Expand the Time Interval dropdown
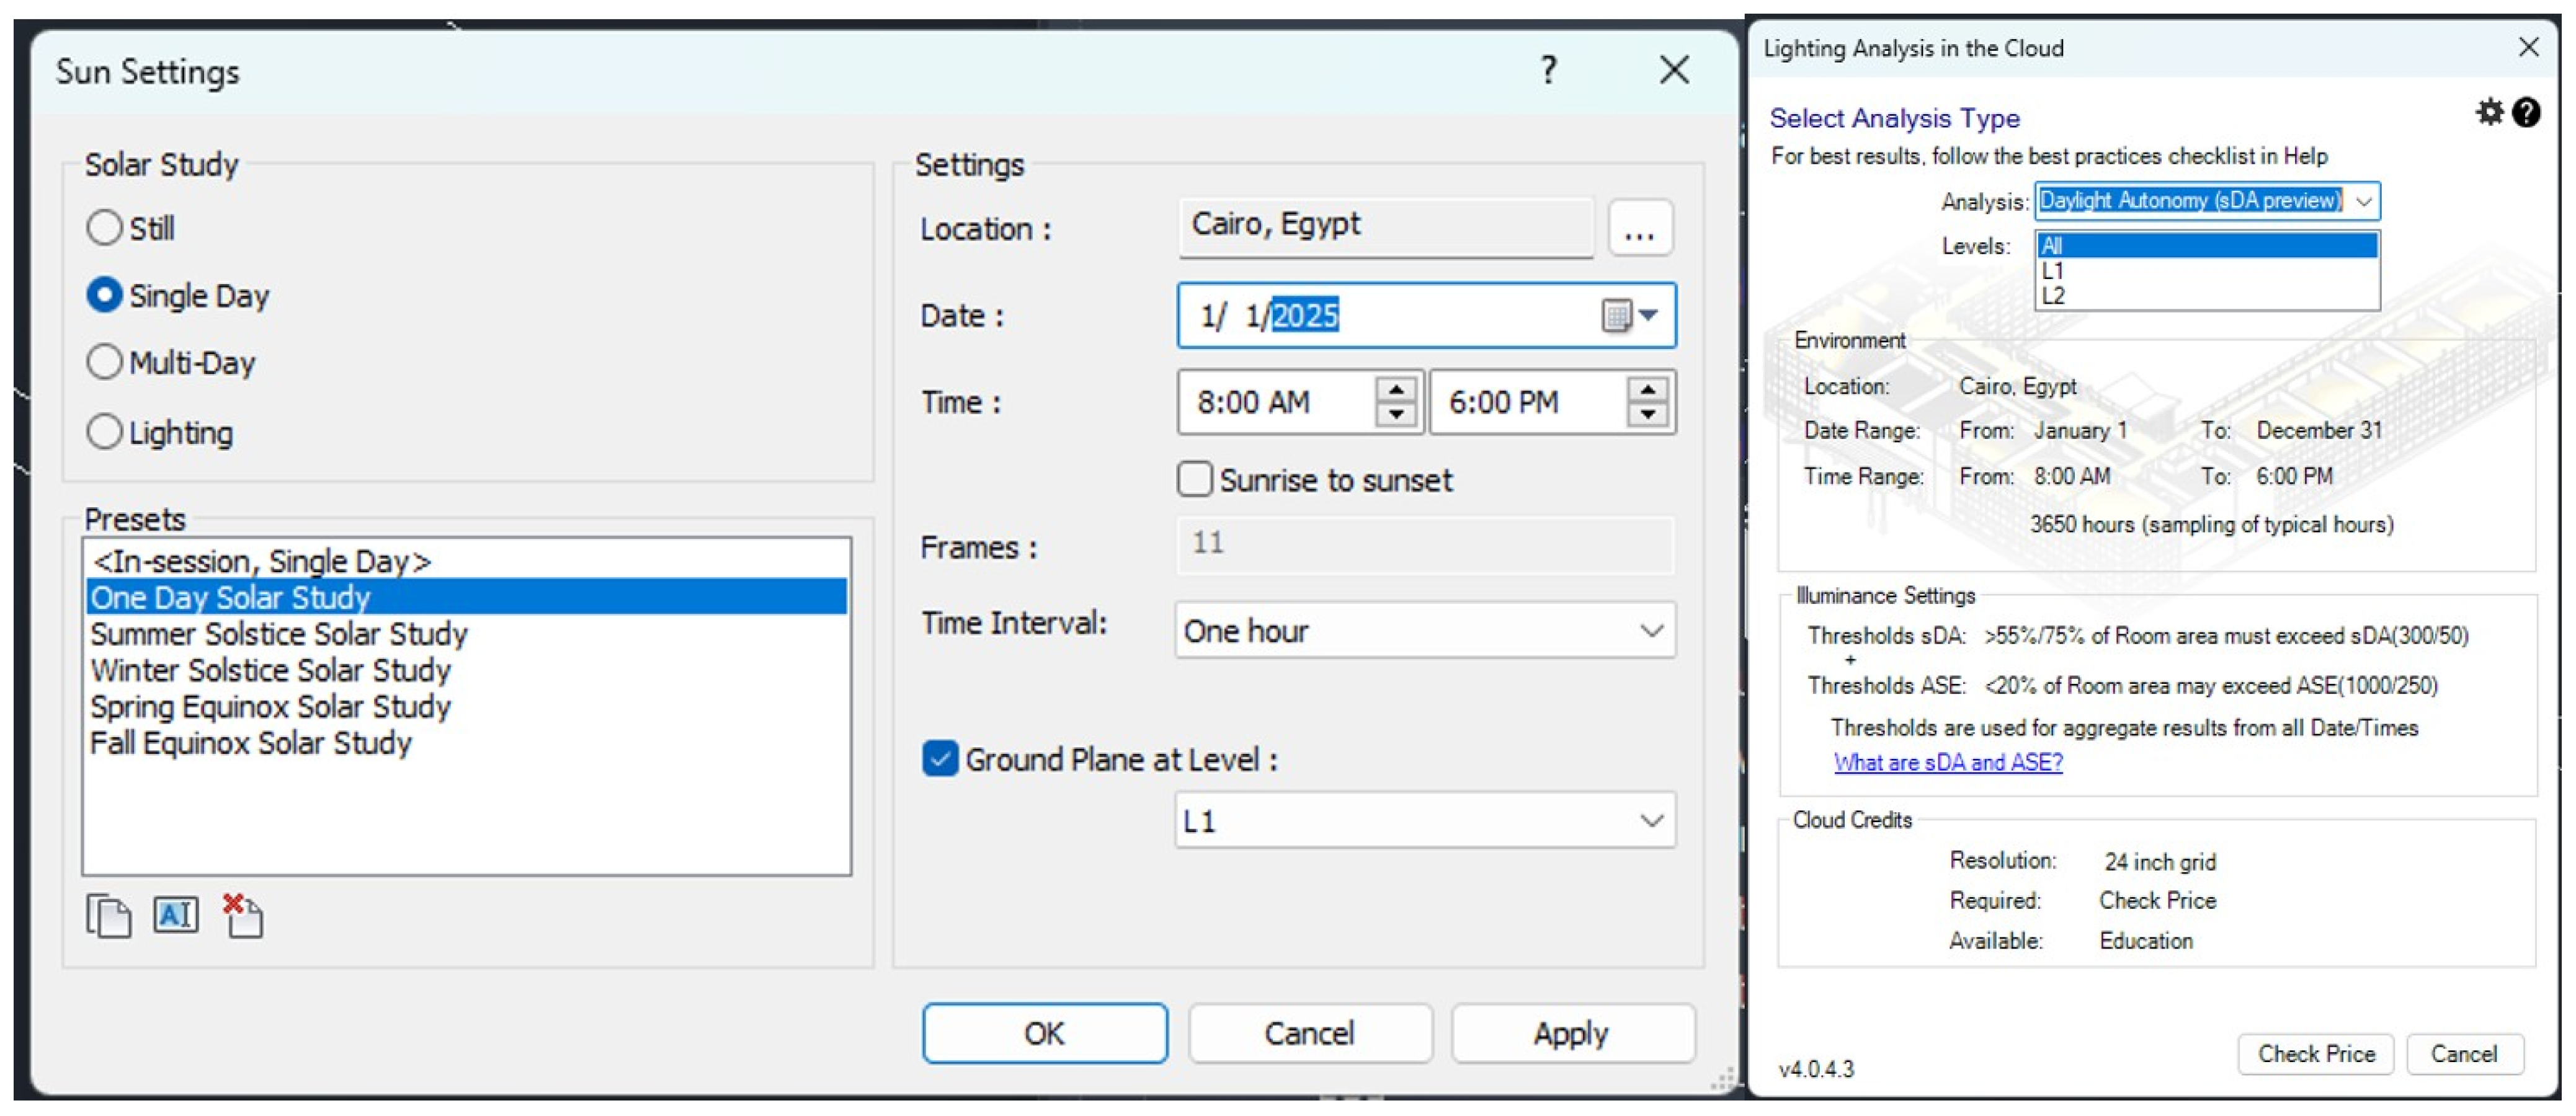This screenshot has width=2576, height=1116. tap(1651, 631)
